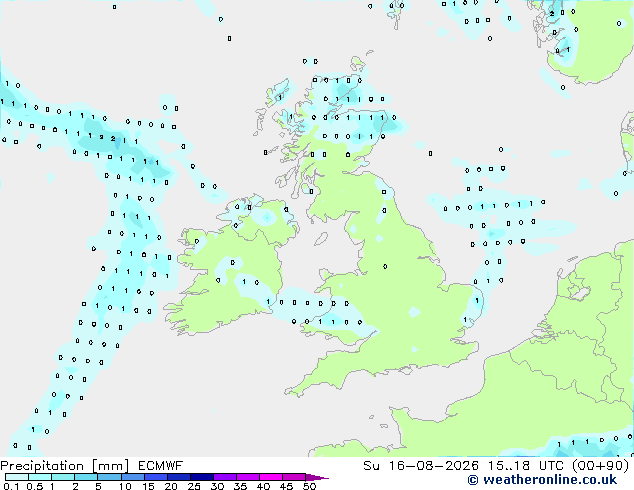
Task: Click the '40' legend scale value
Action: [x=263, y=486]
